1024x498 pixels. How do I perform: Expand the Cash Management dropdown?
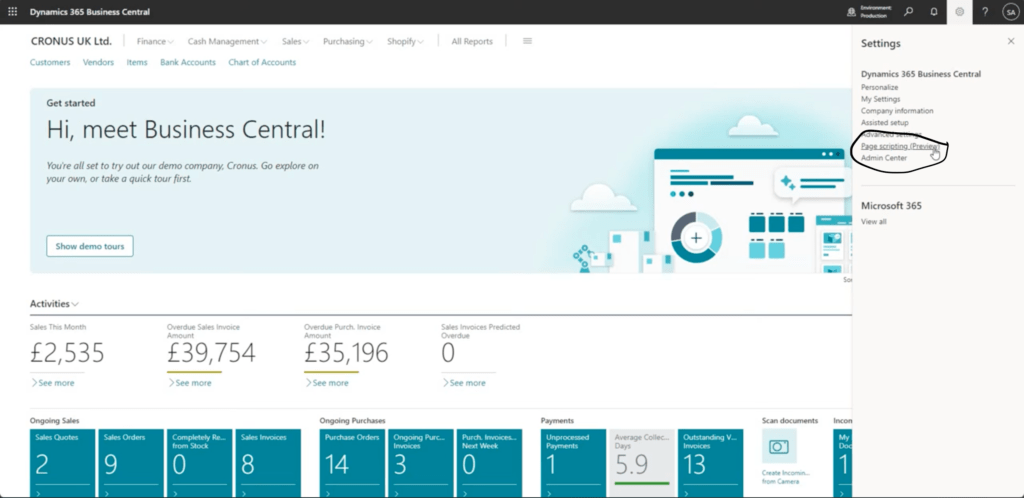228,42
